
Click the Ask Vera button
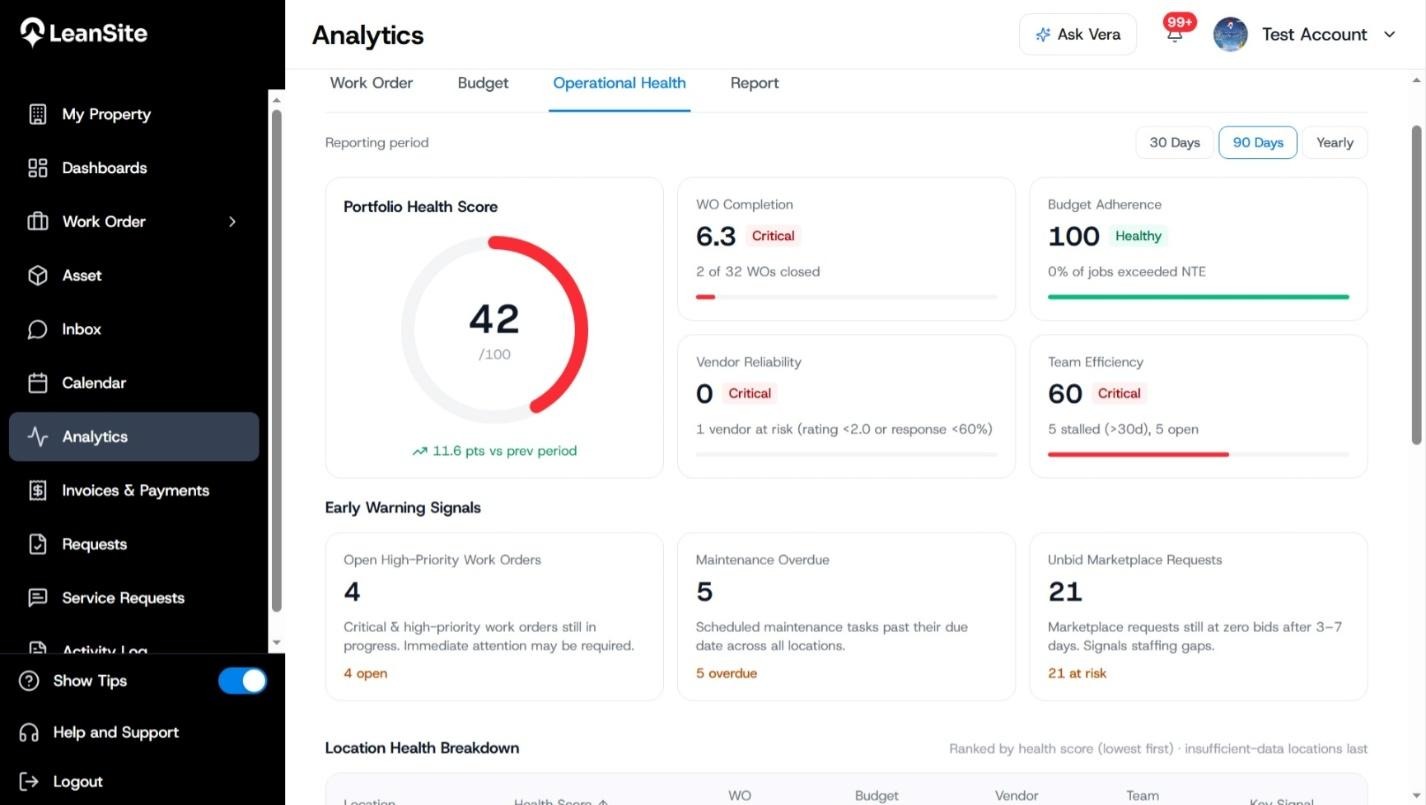point(1077,34)
